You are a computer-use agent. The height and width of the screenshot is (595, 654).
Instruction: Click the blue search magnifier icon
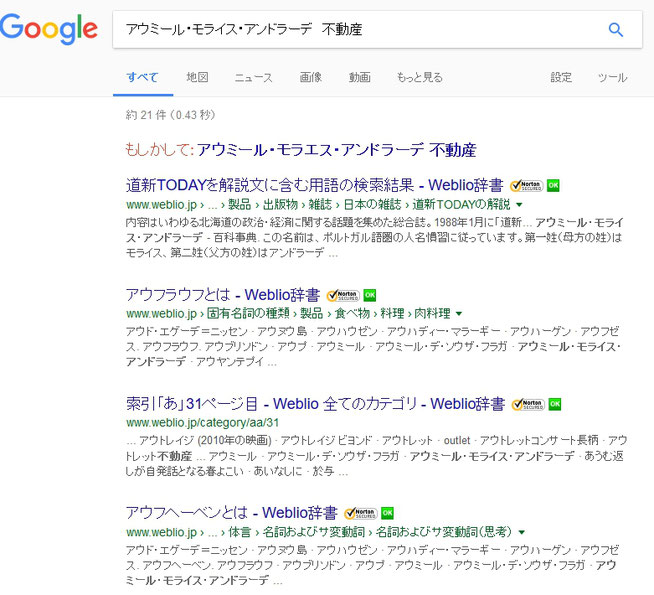(x=616, y=30)
